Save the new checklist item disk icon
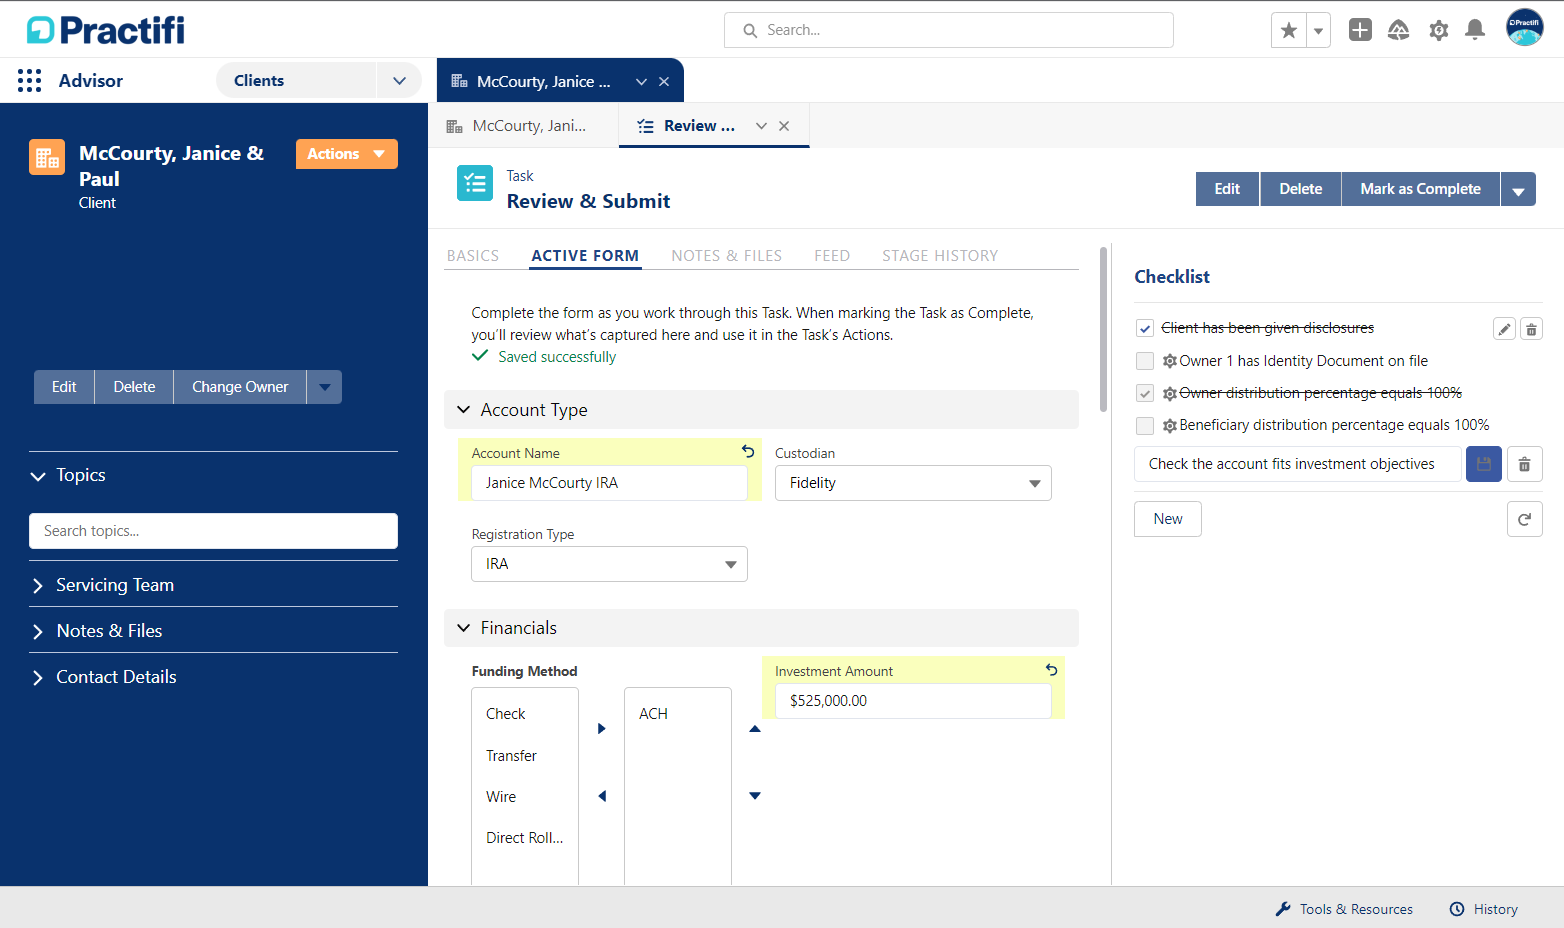The width and height of the screenshot is (1564, 928). coord(1484,464)
